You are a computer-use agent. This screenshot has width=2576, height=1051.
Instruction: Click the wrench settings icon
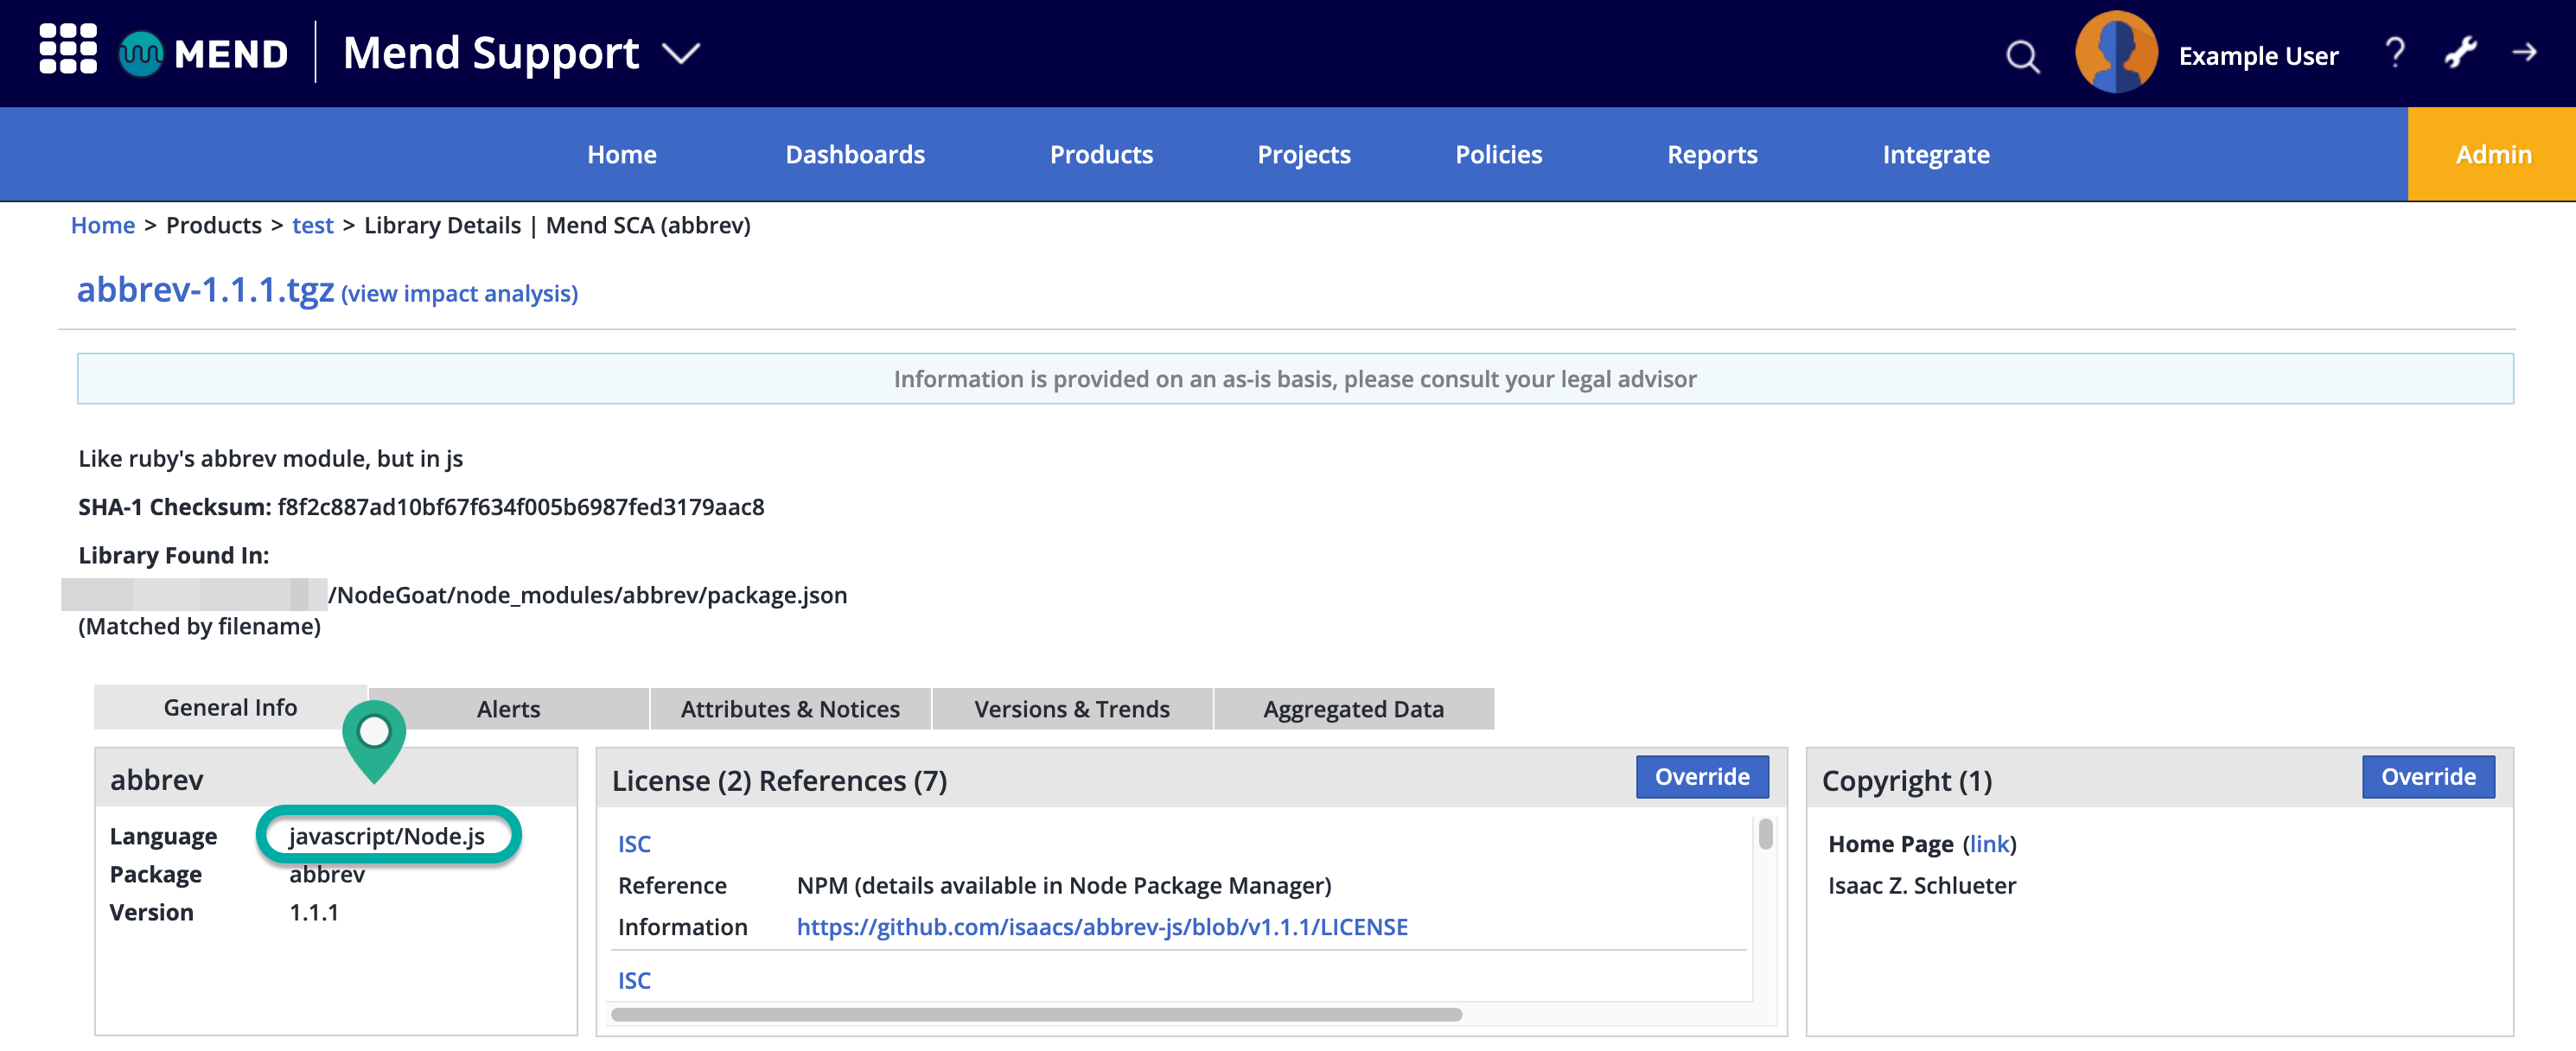[2460, 53]
